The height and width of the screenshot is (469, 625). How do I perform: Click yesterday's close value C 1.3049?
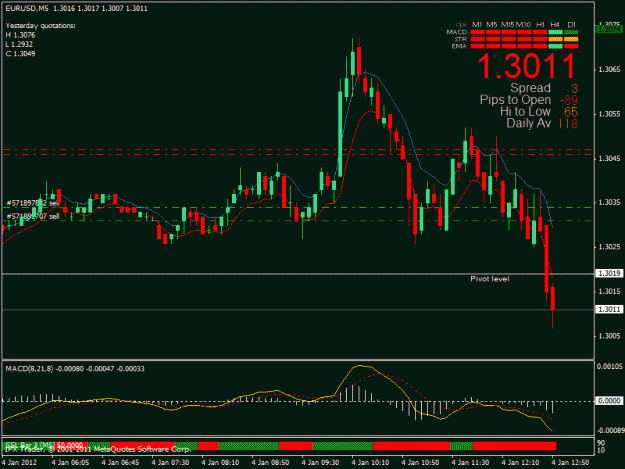click(20, 53)
